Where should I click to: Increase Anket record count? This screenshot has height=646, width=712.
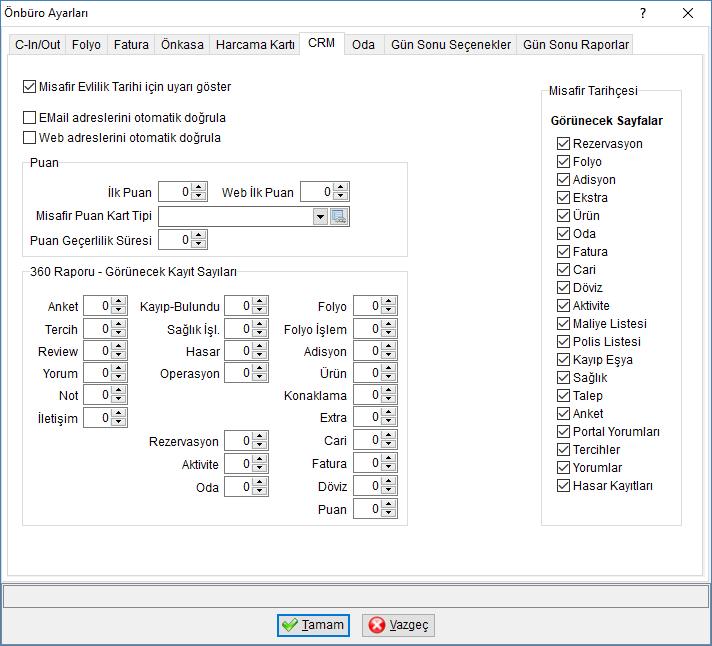(x=119, y=301)
